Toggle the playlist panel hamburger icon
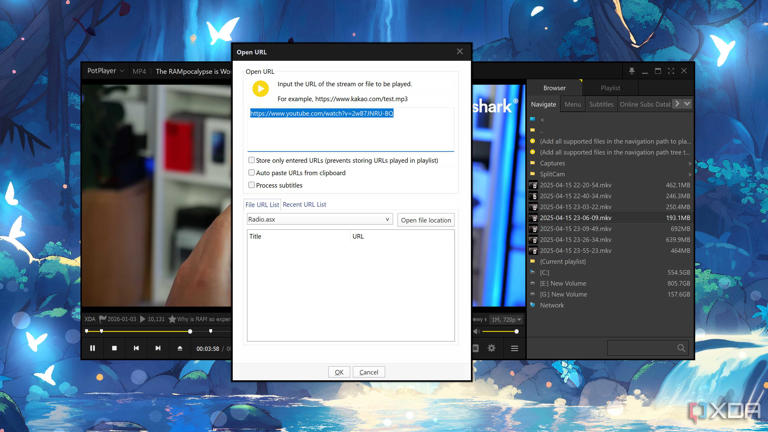This screenshot has height=432, width=768. tap(514, 348)
